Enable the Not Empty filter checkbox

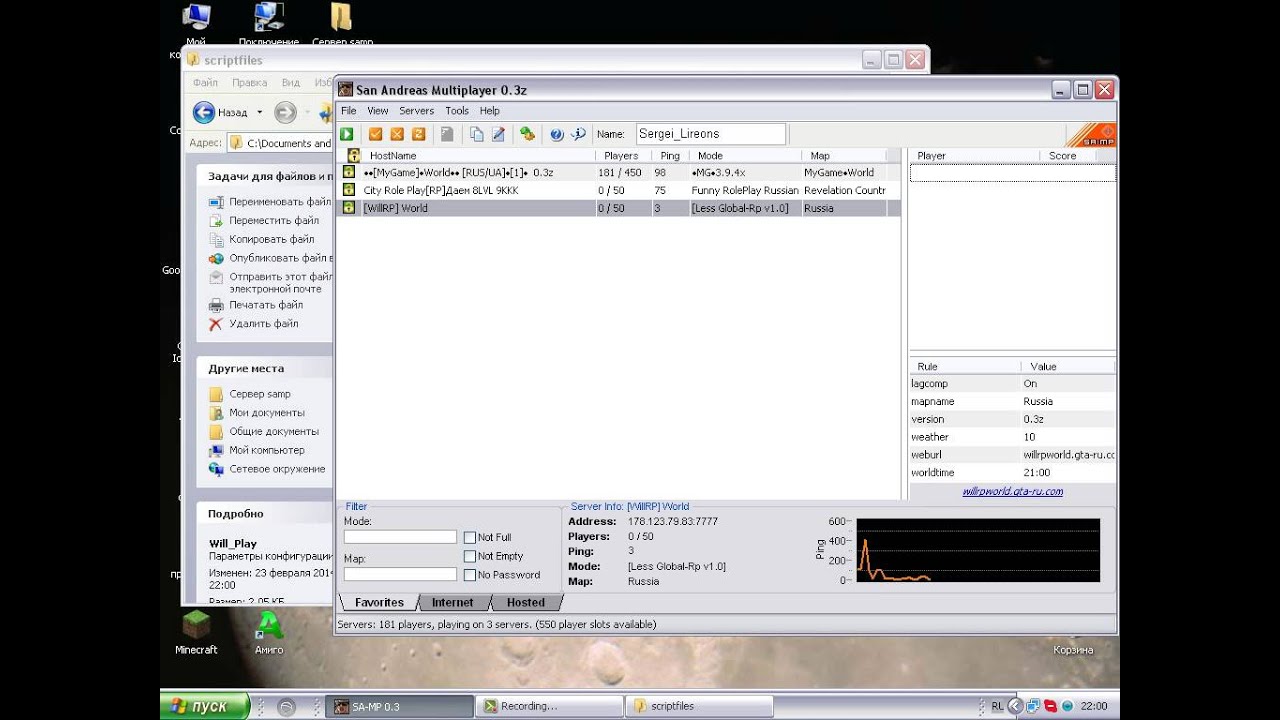(470, 556)
